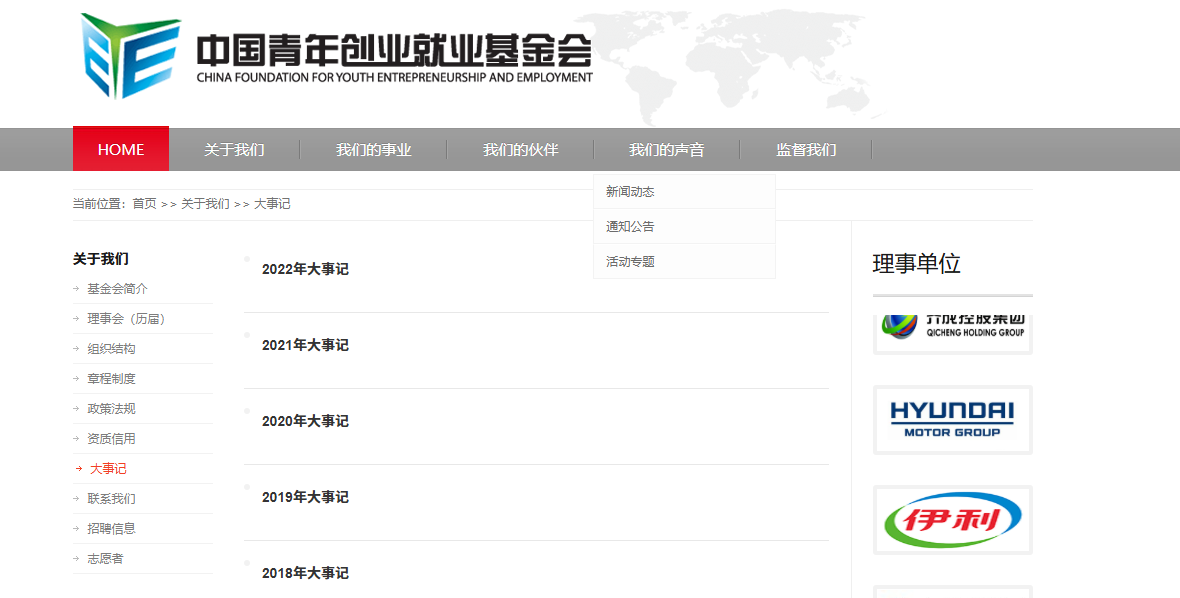Open the Hyundai Motor Group logo

[952, 419]
